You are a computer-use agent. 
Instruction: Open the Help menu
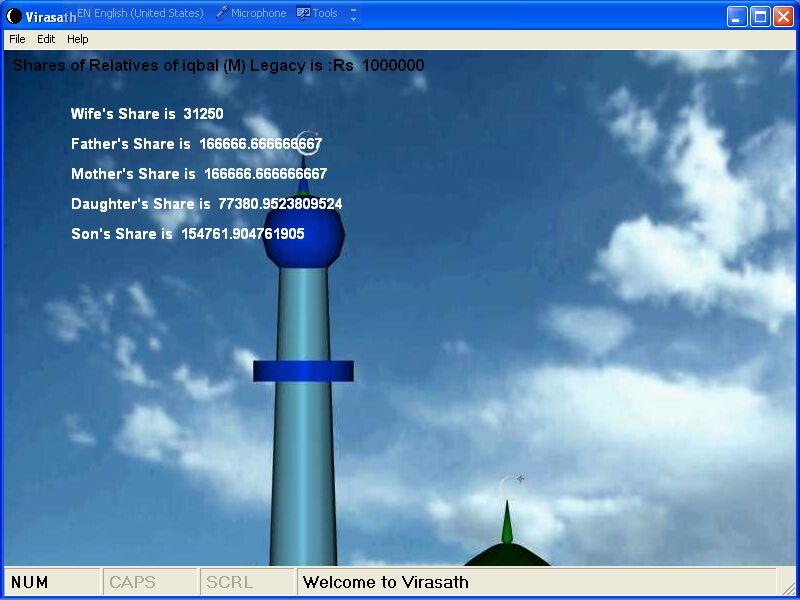(78, 39)
